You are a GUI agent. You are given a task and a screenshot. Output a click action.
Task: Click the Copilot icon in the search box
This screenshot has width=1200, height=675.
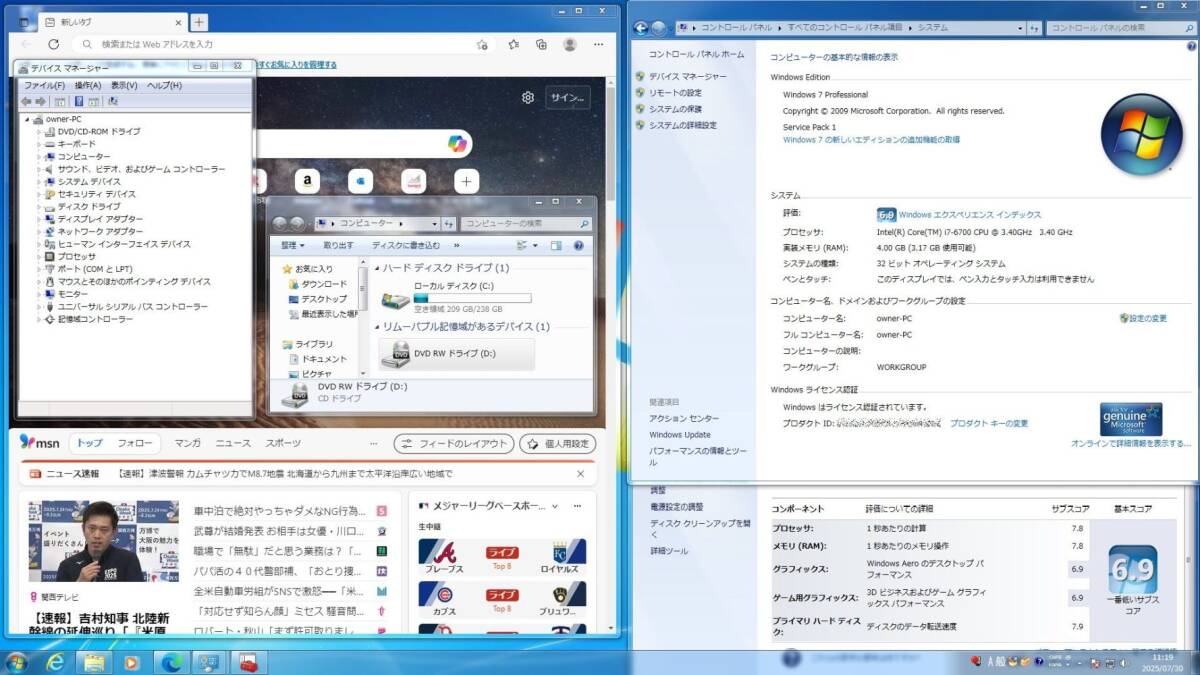point(458,144)
